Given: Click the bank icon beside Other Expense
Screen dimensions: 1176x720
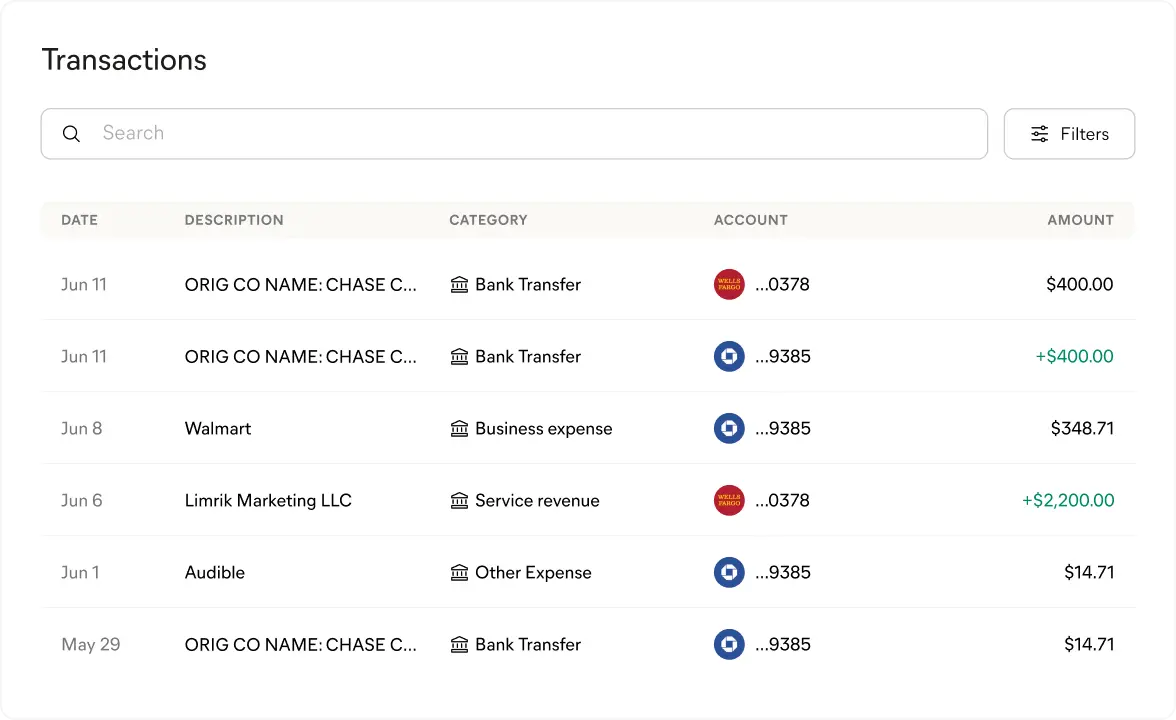Looking at the screenshot, I should pyautogui.click(x=460, y=573).
